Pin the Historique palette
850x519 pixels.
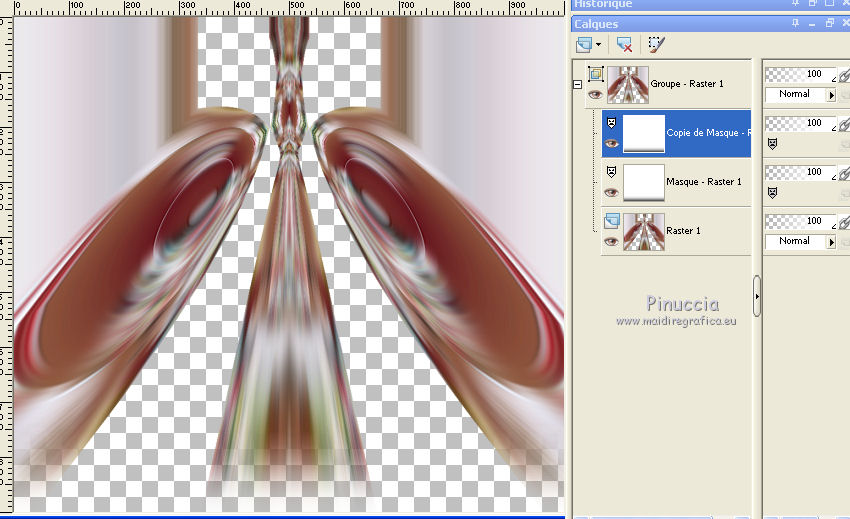(795, 3)
